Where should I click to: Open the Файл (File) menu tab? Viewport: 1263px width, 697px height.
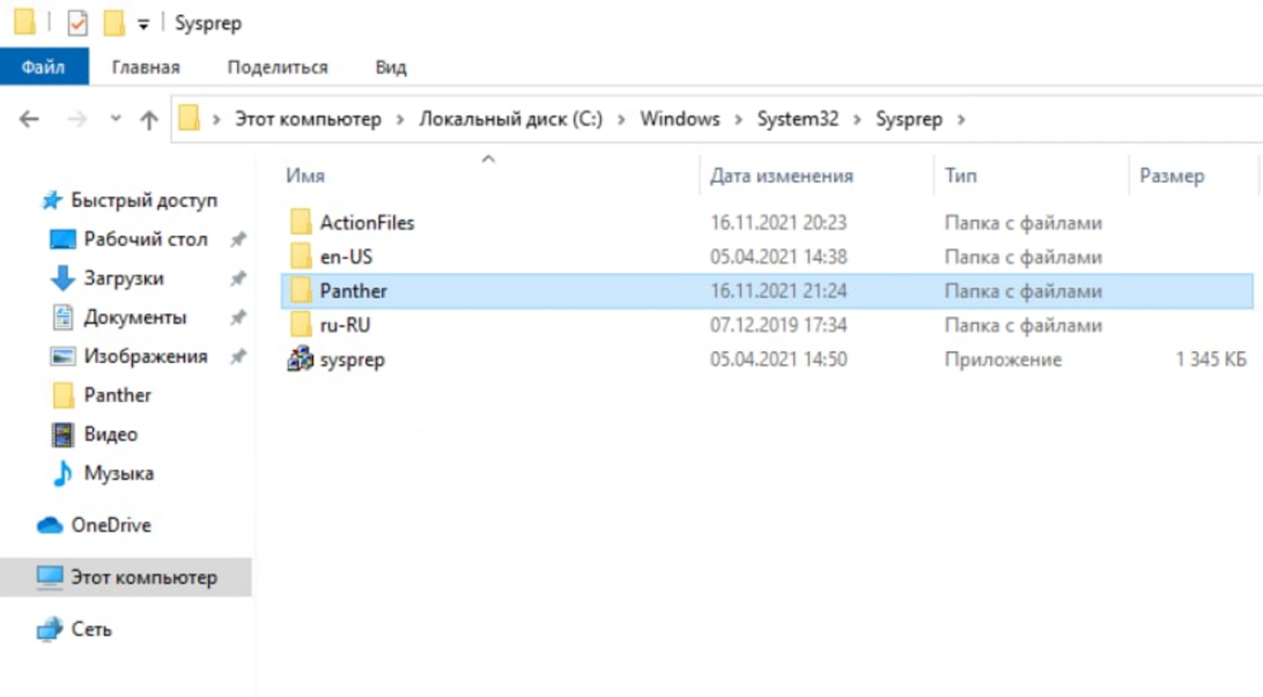[43, 68]
